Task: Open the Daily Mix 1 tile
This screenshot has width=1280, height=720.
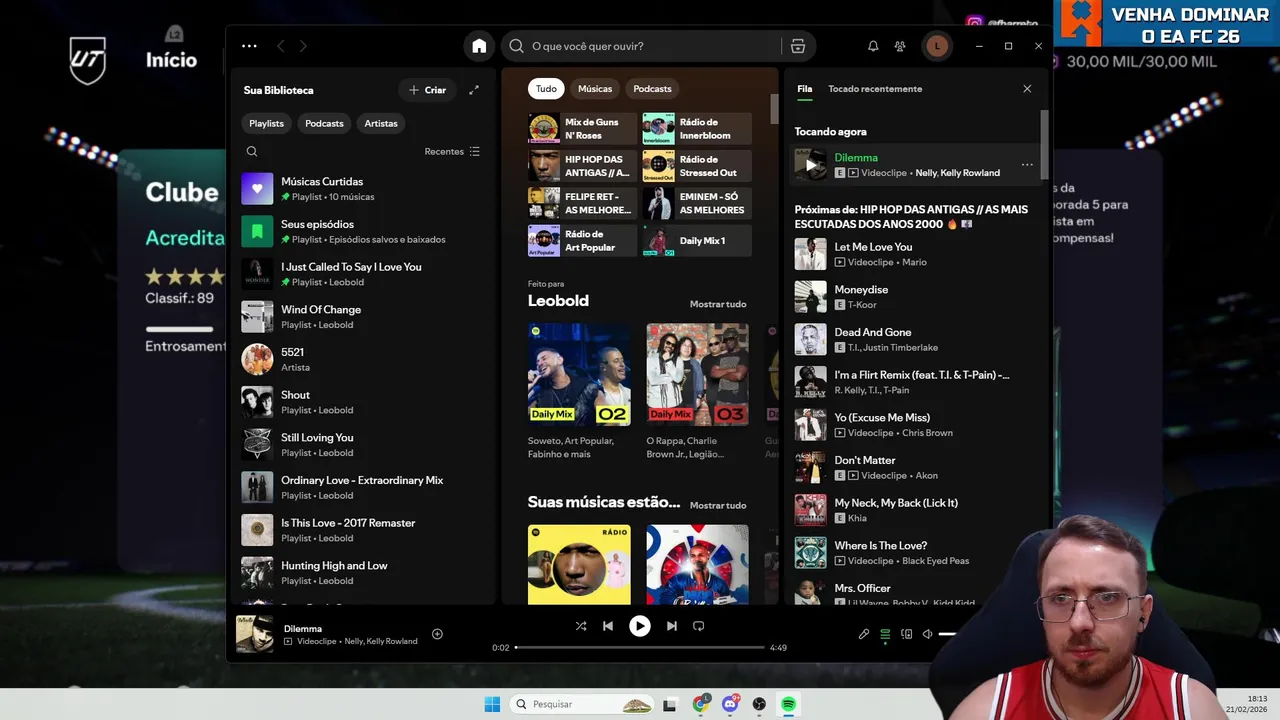Action: [x=697, y=241]
